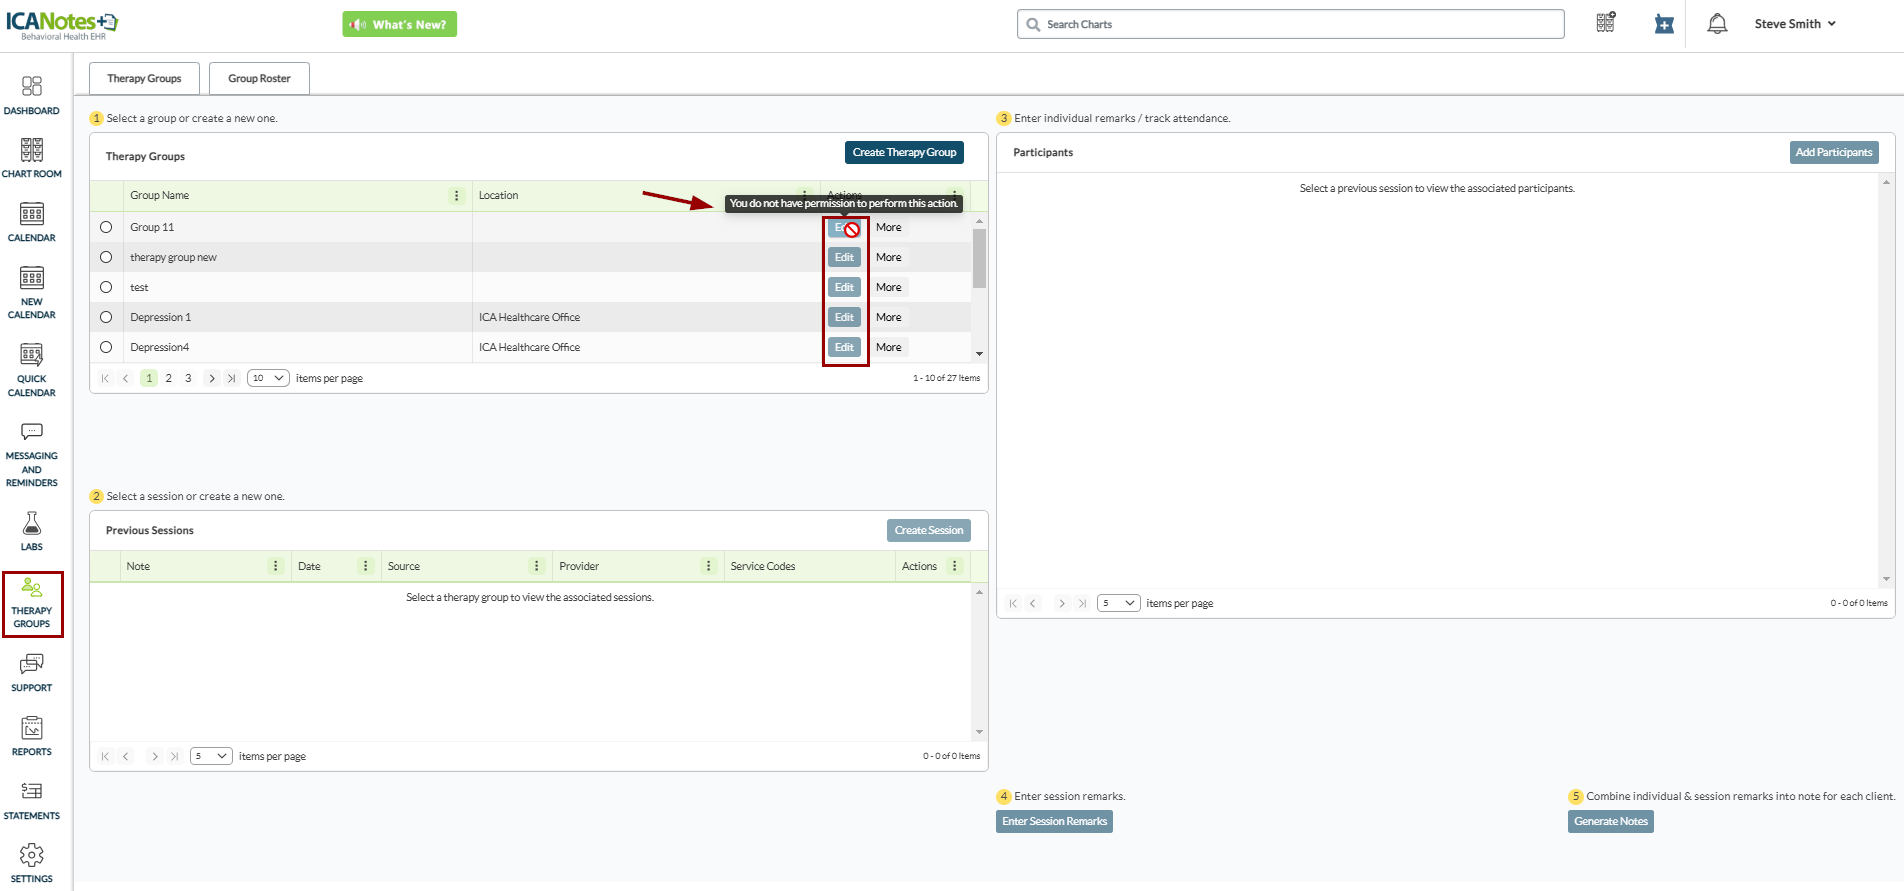Viewport: 1904px width, 891px height.
Task: Expand Therapy Groups items per page dropdown
Action: [268, 378]
